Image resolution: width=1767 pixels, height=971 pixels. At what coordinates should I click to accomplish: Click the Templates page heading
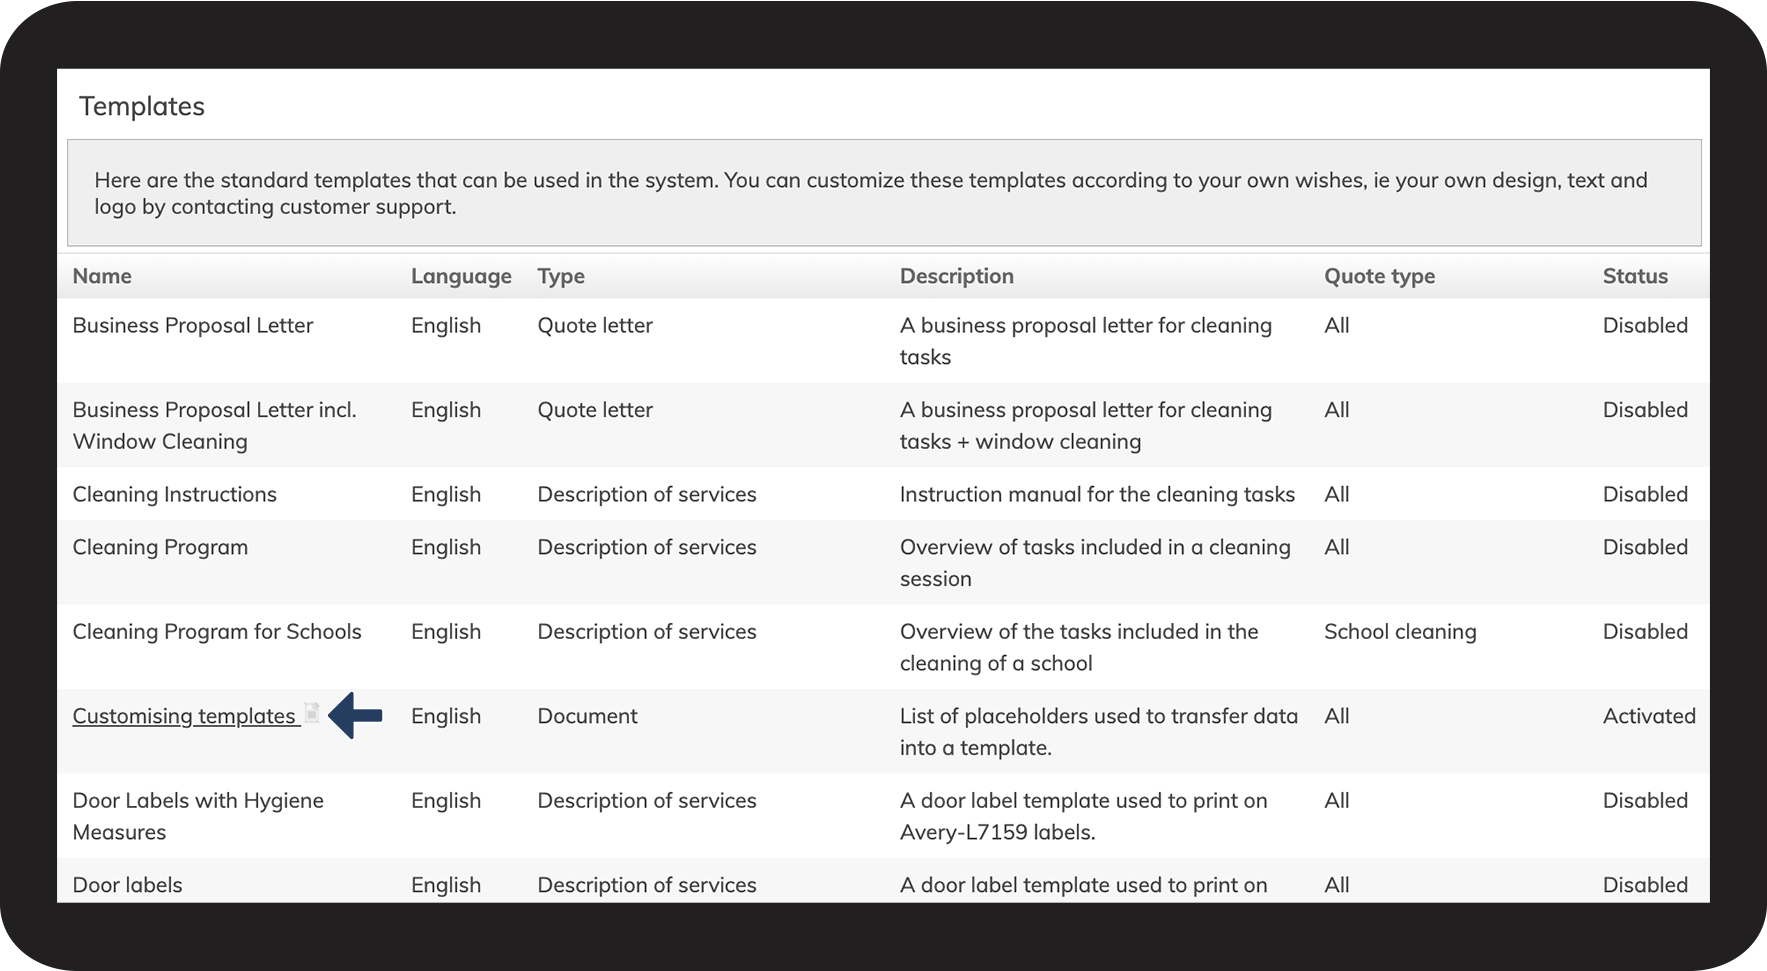point(142,107)
